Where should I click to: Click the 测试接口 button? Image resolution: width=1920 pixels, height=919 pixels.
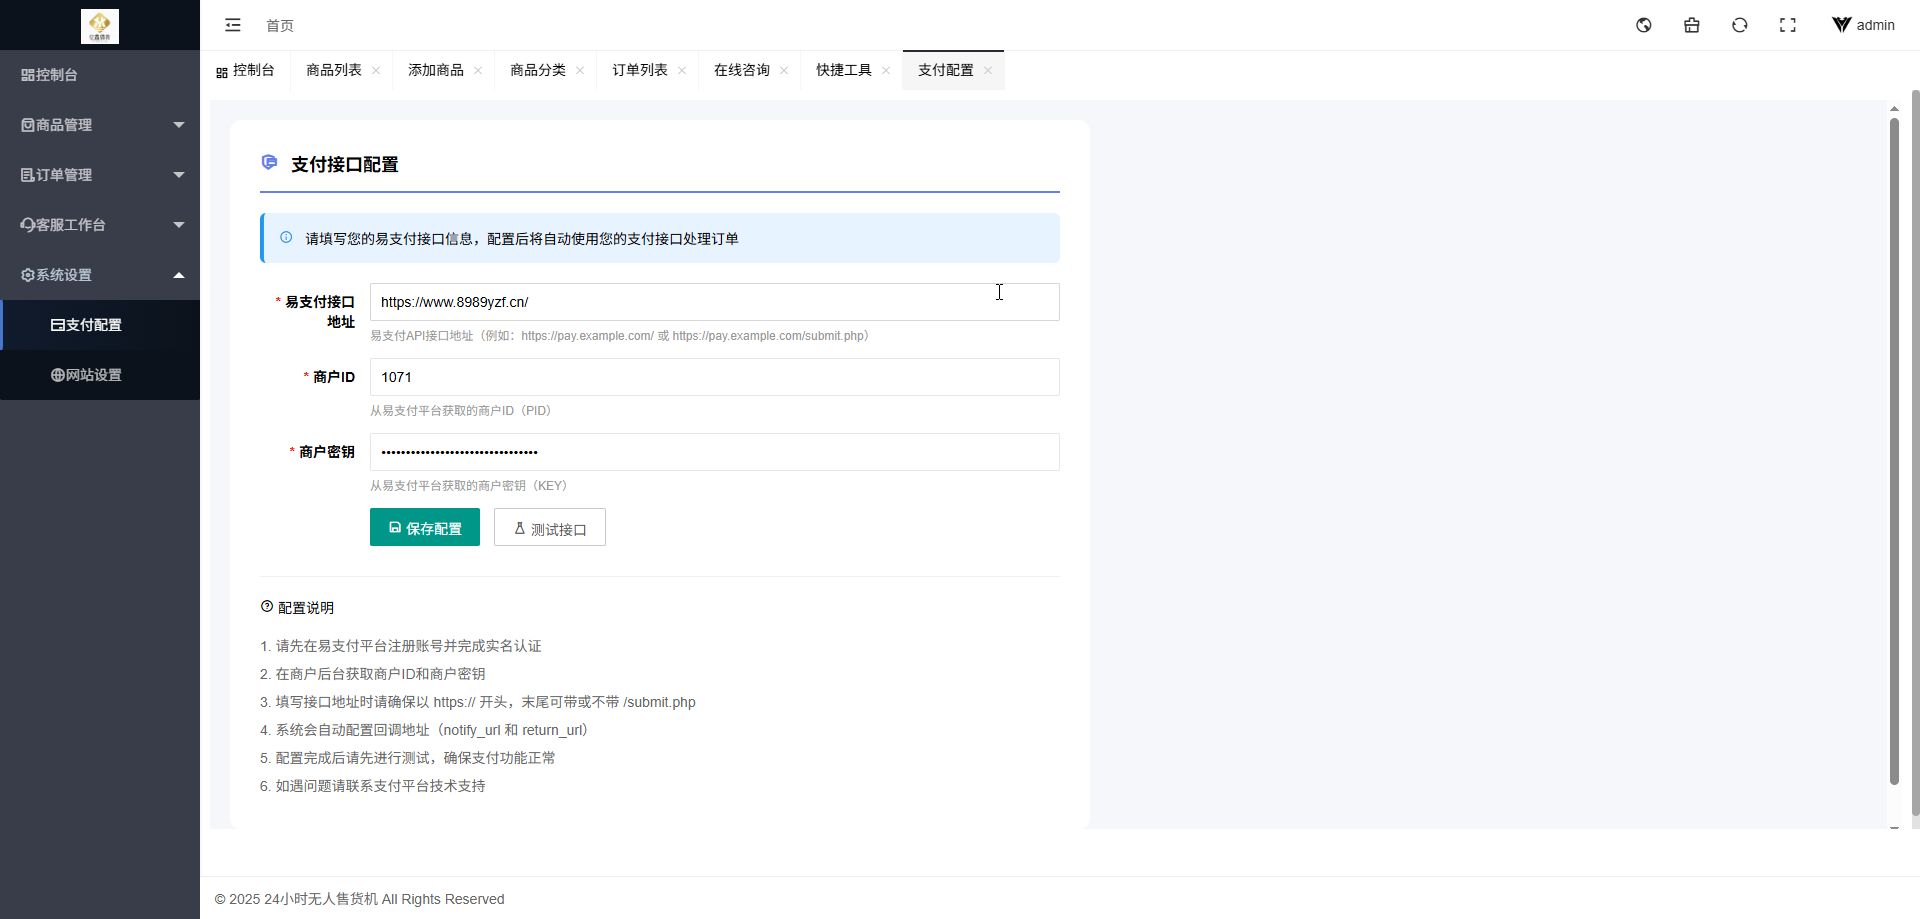550,527
